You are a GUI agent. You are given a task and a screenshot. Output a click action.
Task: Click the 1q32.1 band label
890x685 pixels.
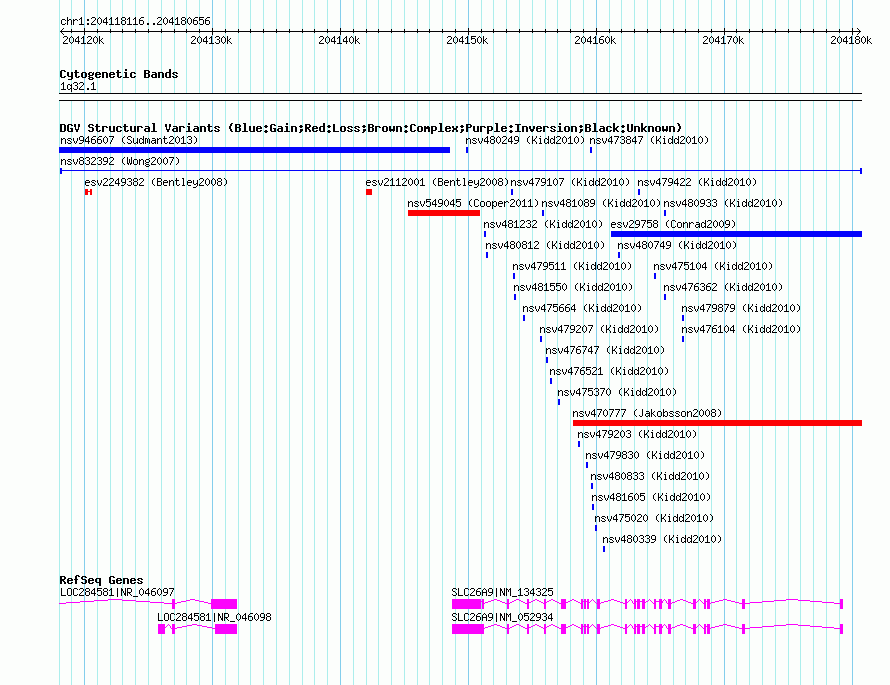click(78, 87)
